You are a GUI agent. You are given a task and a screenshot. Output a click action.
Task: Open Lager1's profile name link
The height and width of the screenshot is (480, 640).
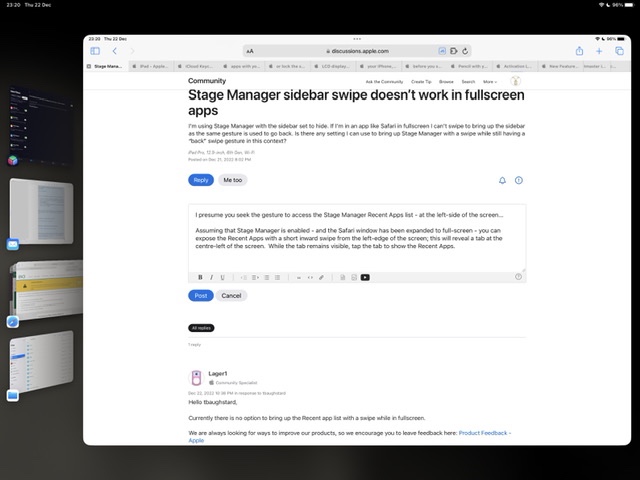218,373
